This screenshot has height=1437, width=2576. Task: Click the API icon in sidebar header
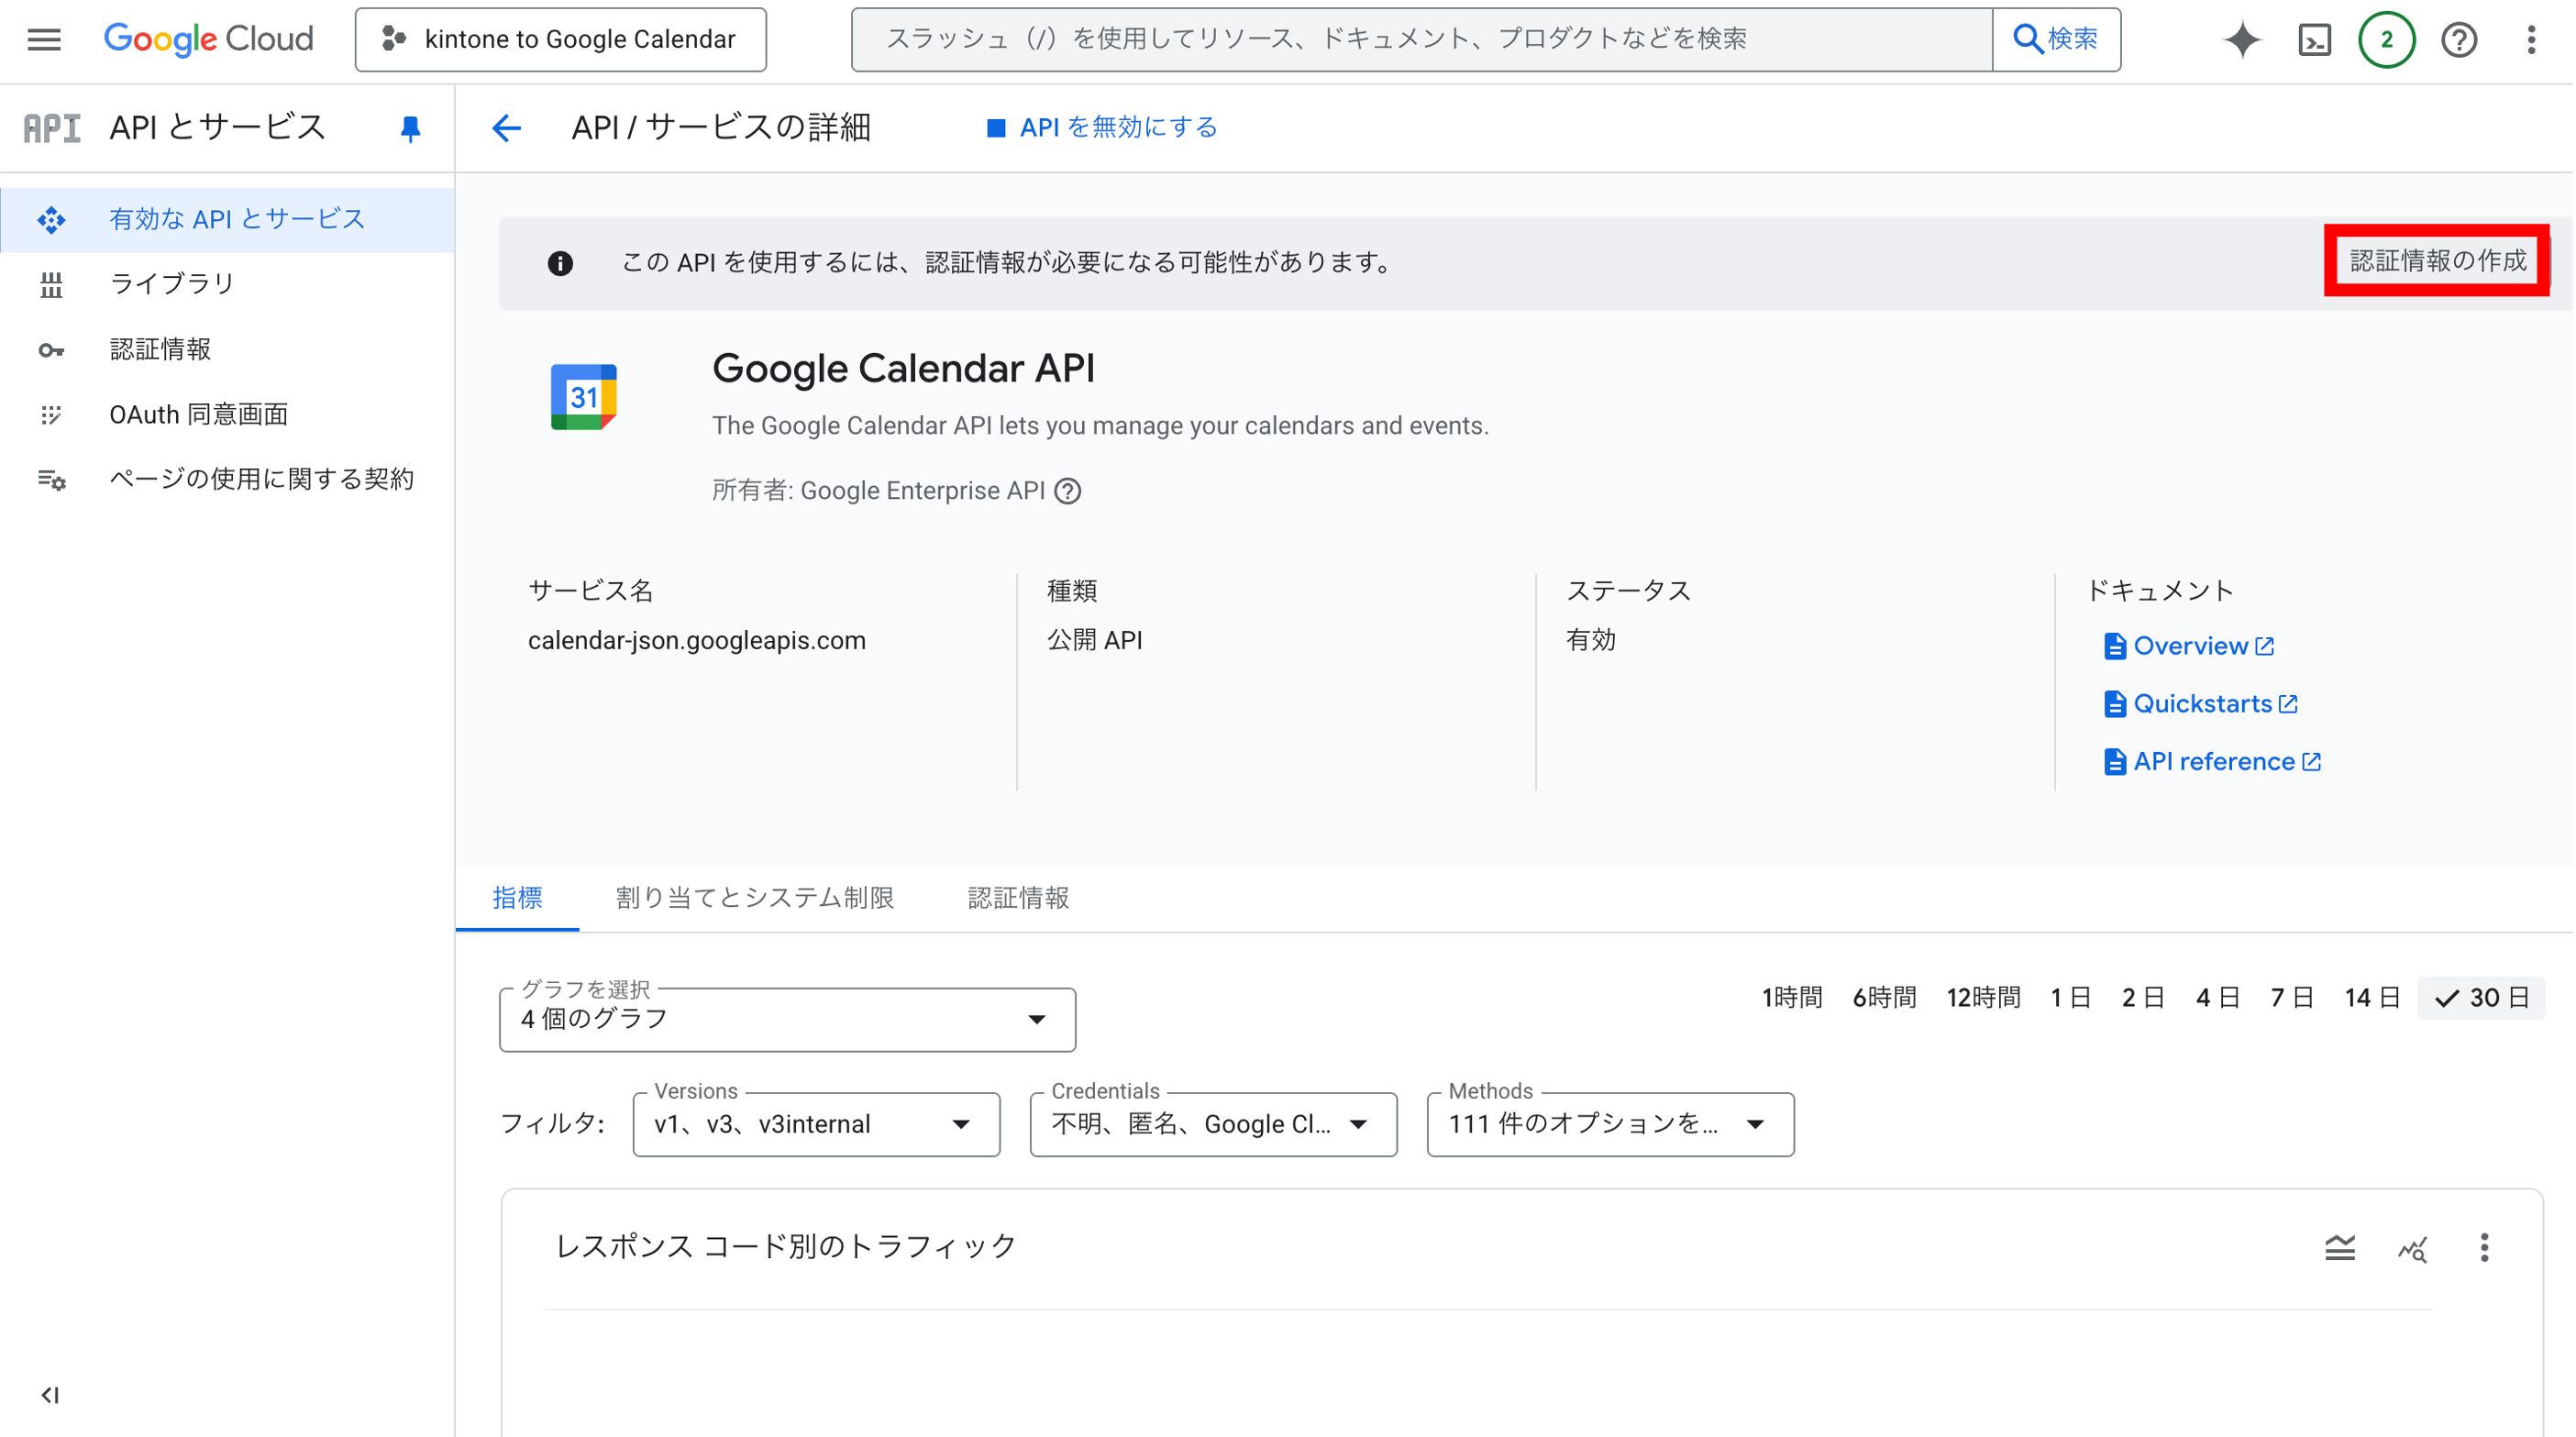(52, 128)
